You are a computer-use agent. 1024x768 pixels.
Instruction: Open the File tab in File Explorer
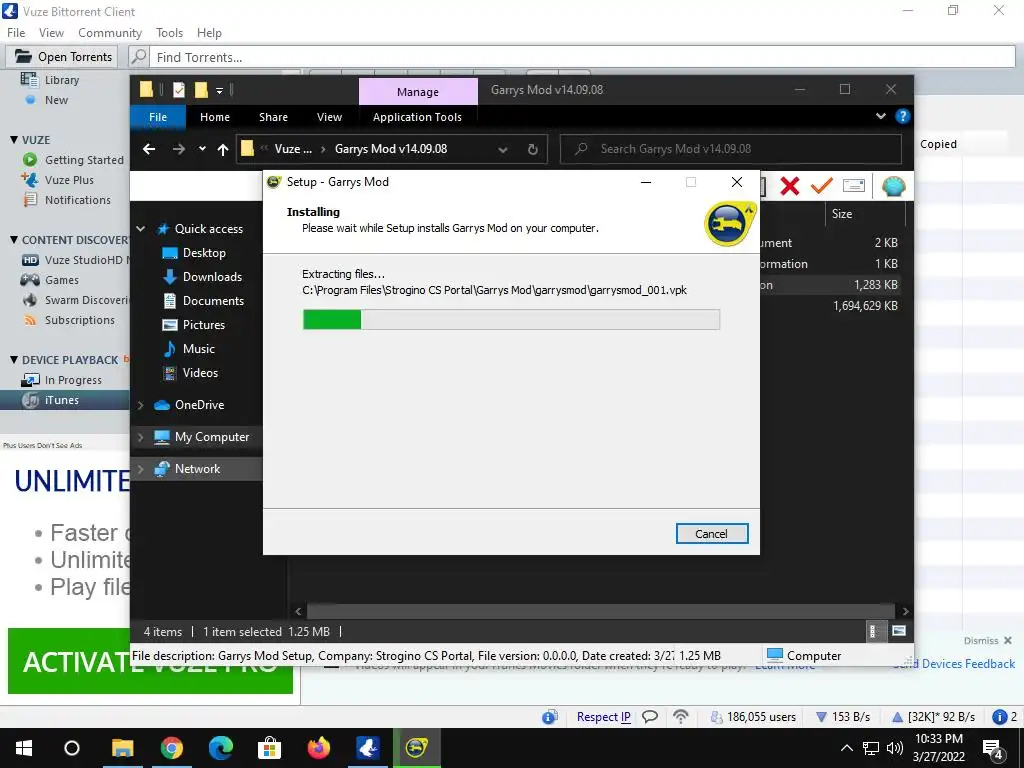[x=158, y=117]
